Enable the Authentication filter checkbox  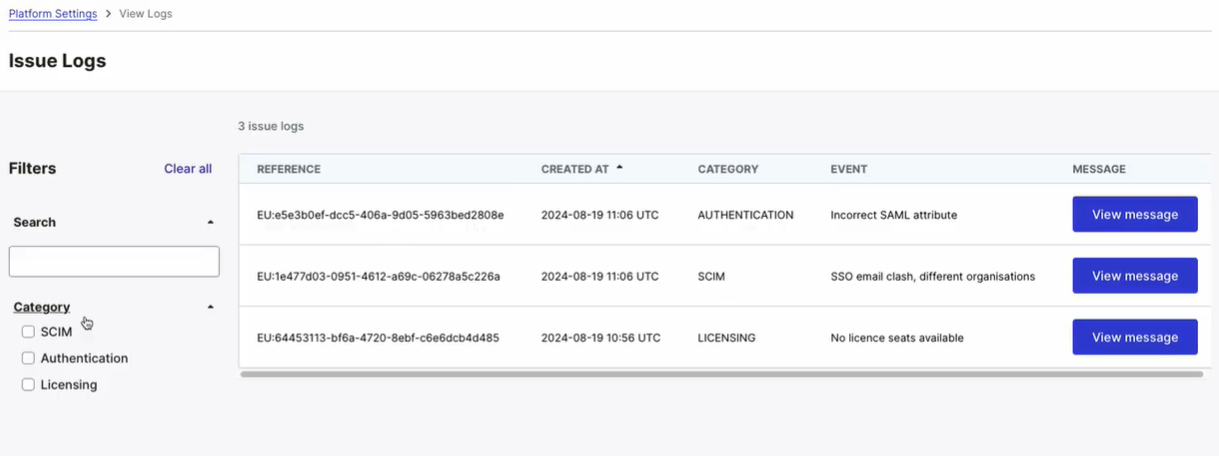28,358
